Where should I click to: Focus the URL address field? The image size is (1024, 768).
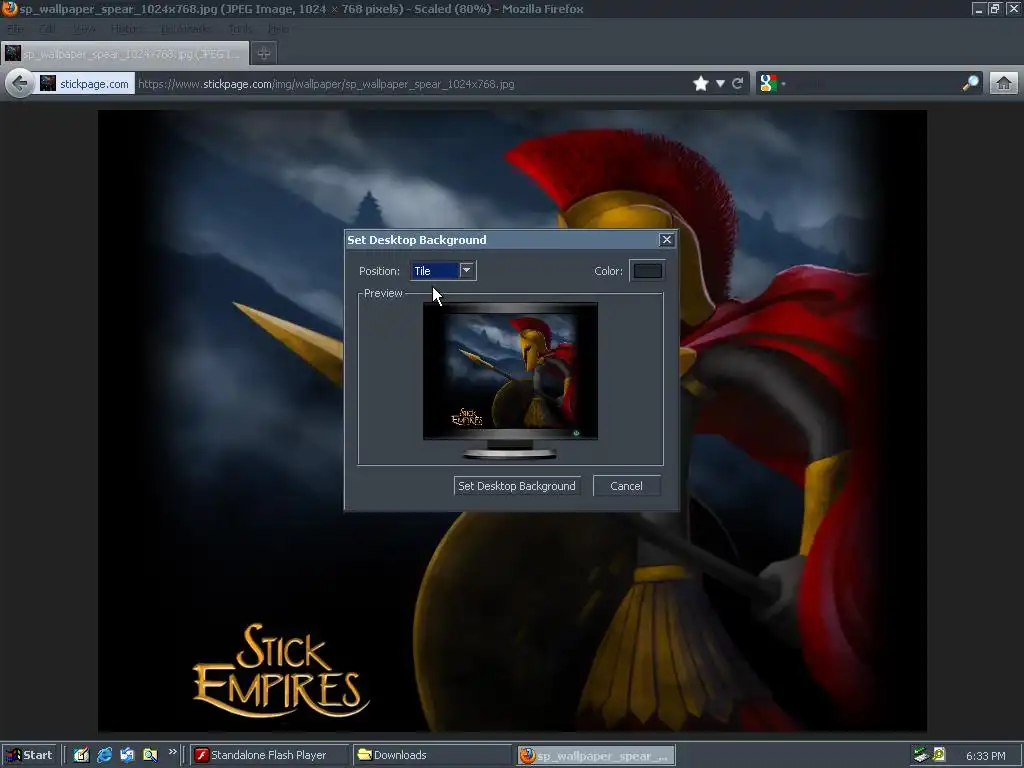tap(411, 84)
